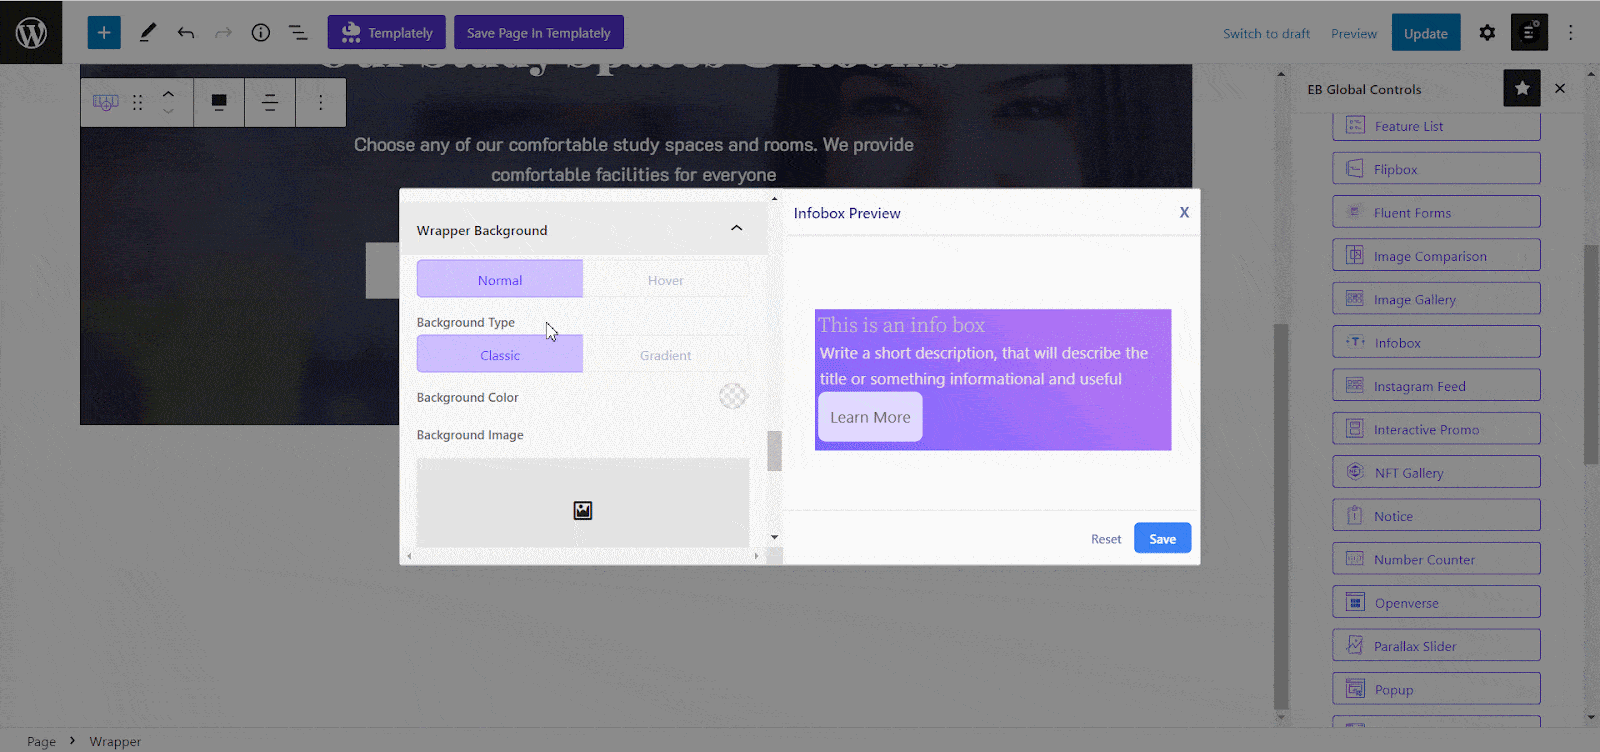Click the wrapper block type icon

click(105, 102)
